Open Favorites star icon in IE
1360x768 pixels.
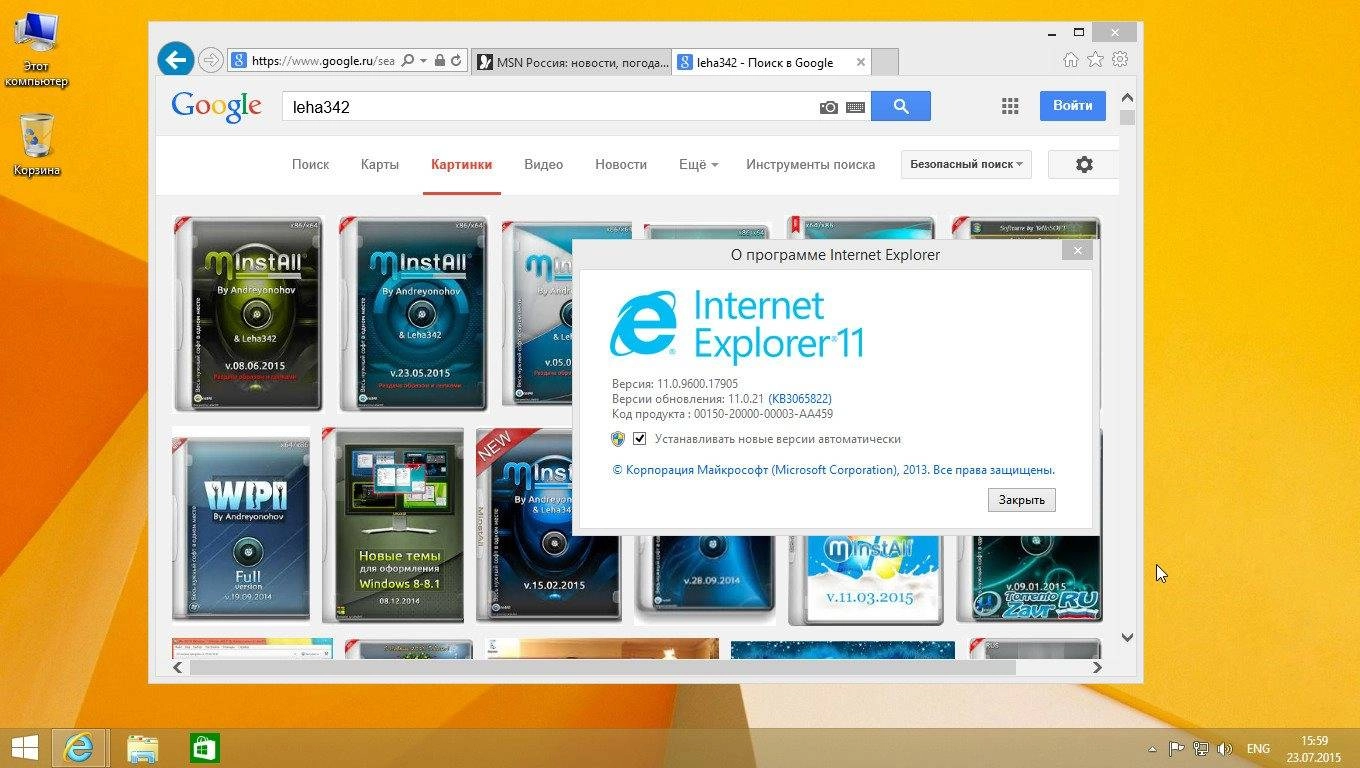tap(1096, 60)
